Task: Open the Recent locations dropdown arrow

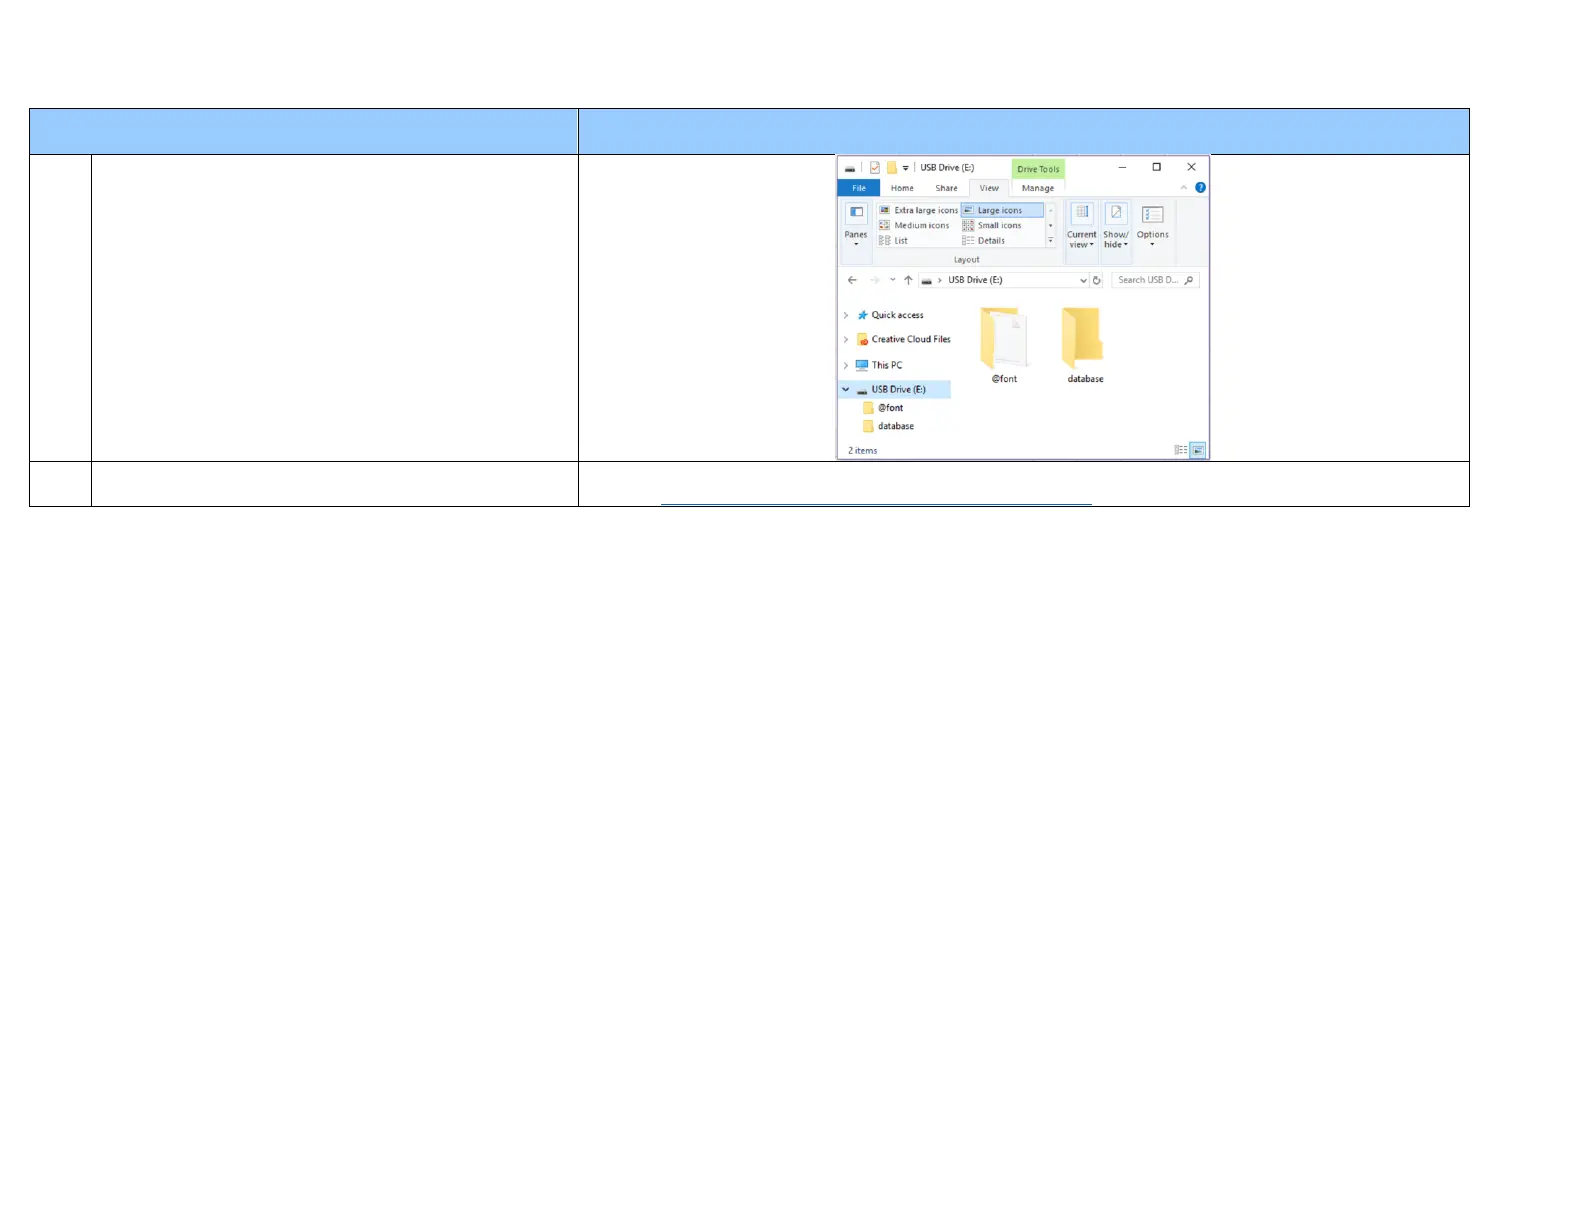Action: [x=892, y=281]
